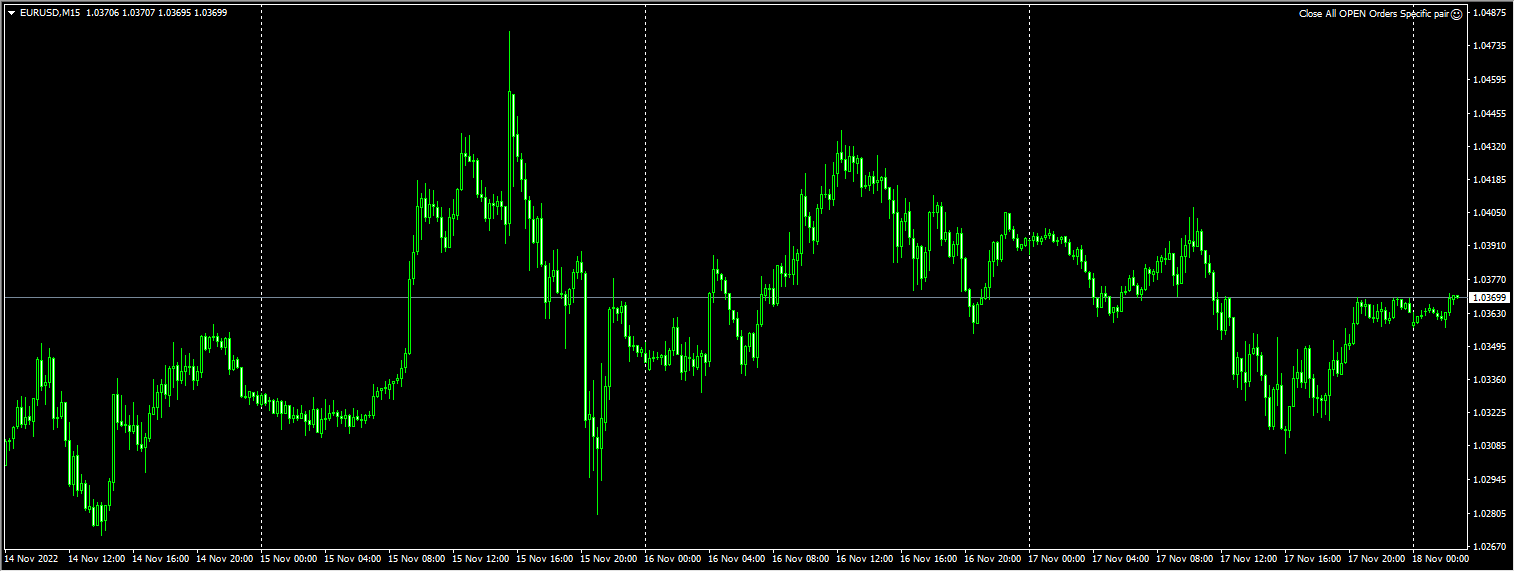Viewport: 1515px width, 572px height.
Task: Click the 16 Nov 12:00 time axis label
Action: click(866, 559)
